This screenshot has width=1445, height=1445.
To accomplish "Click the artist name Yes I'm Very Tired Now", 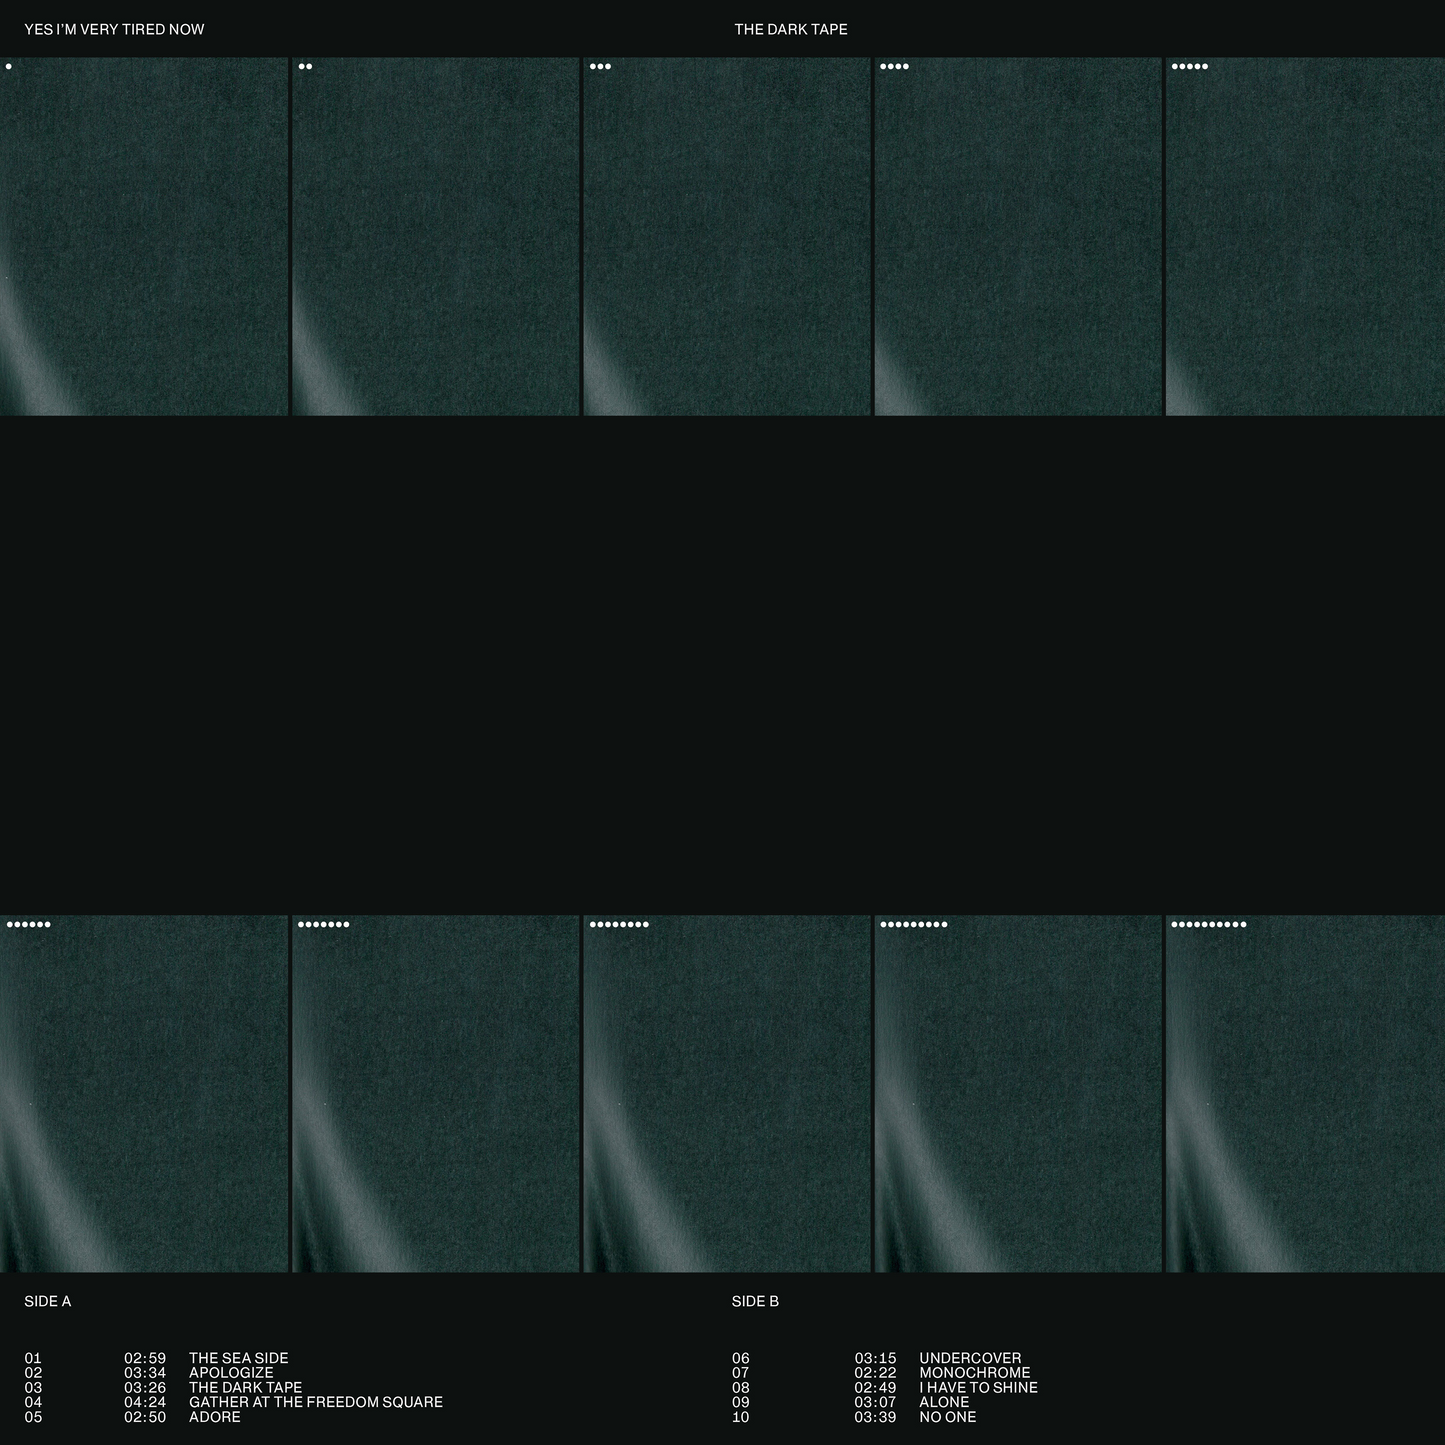I will (x=114, y=30).
